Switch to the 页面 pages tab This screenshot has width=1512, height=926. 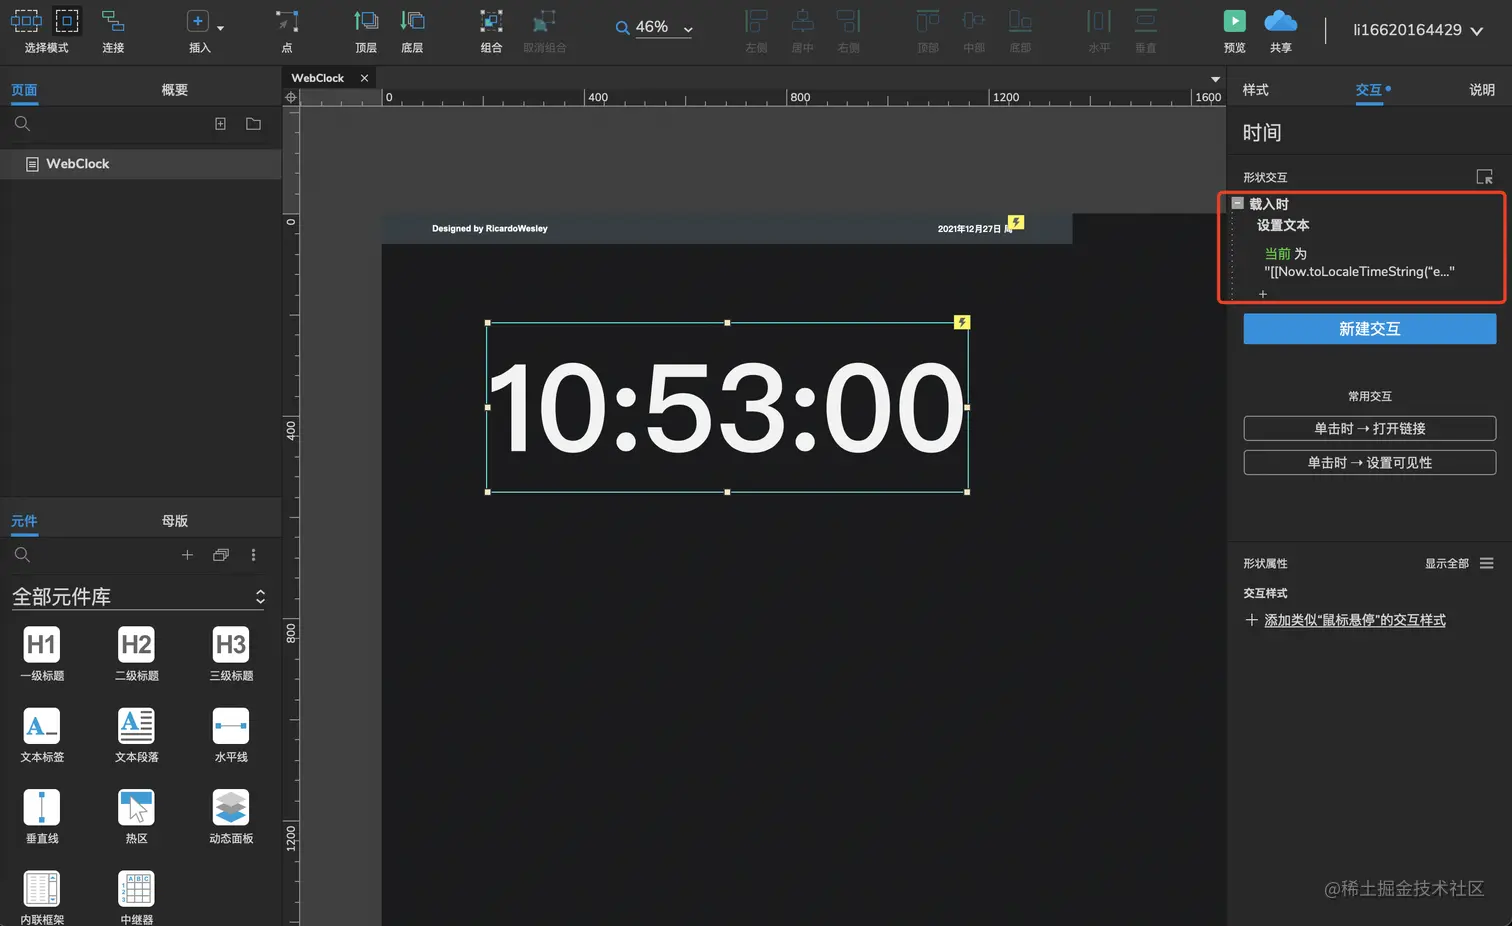tap(24, 90)
